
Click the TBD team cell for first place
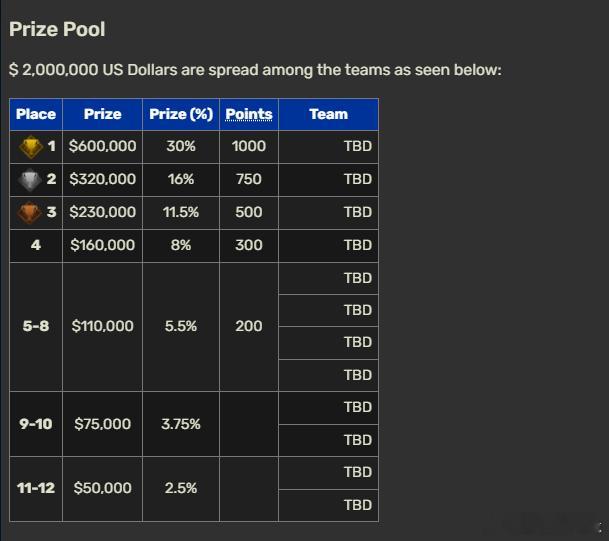tap(329, 146)
